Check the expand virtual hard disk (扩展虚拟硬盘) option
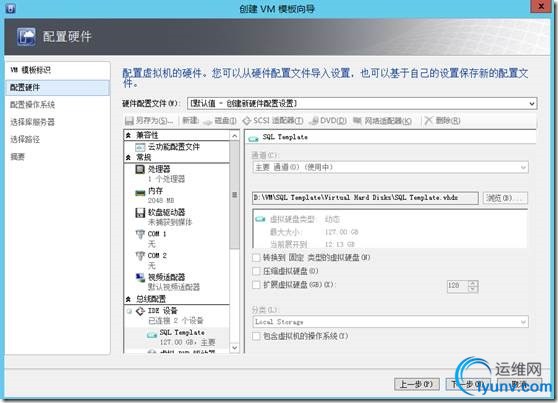Image resolution: width=558 pixels, height=403 pixels. (256, 284)
